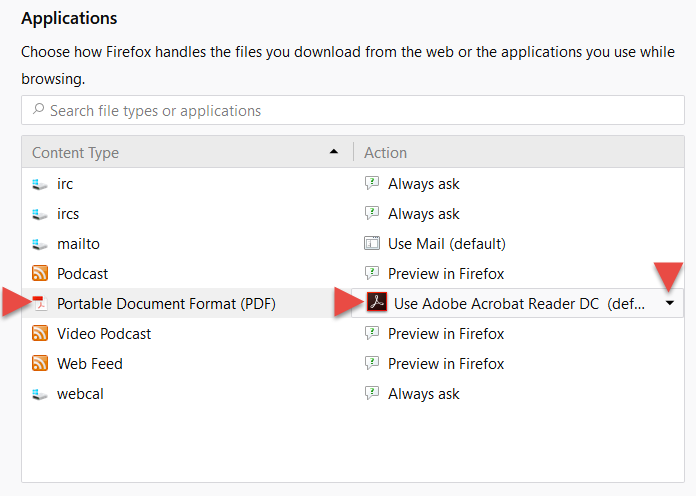Click the search magnifier icon
Viewport: 696px width, 496px height.
pyautogui.click(x=39, y=109)
